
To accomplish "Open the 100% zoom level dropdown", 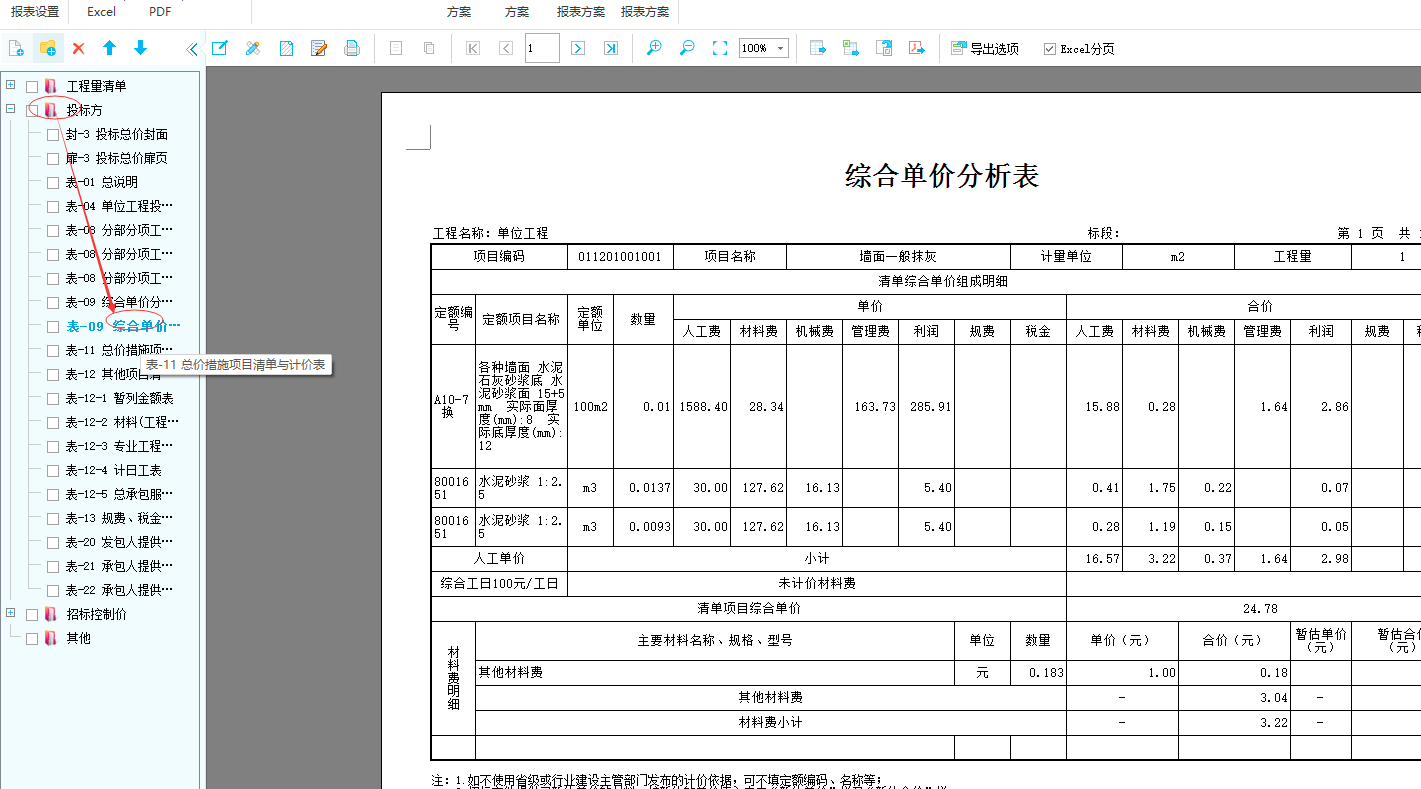I will click(781, 48).
